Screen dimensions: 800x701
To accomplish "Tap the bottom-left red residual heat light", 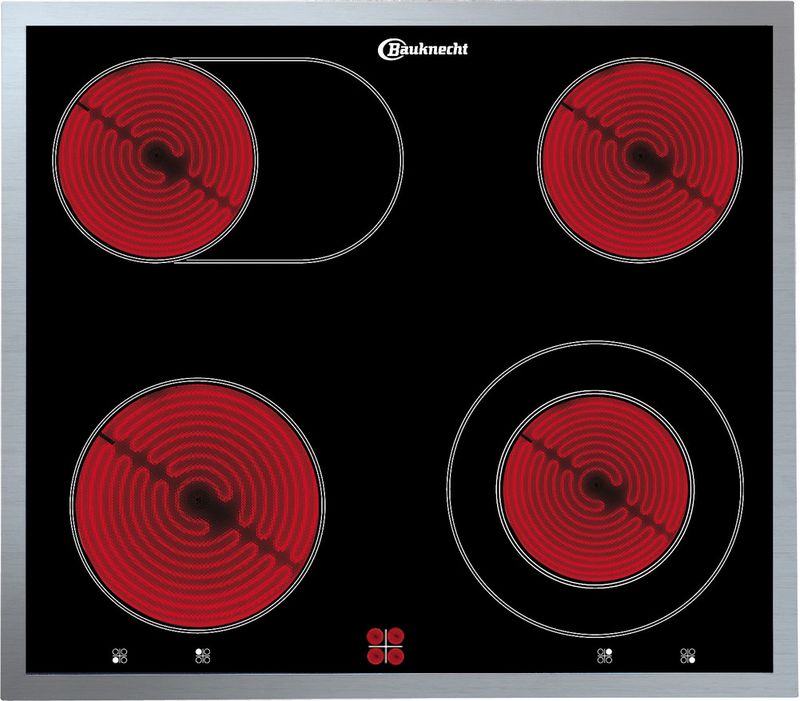I will pos(377,655).
